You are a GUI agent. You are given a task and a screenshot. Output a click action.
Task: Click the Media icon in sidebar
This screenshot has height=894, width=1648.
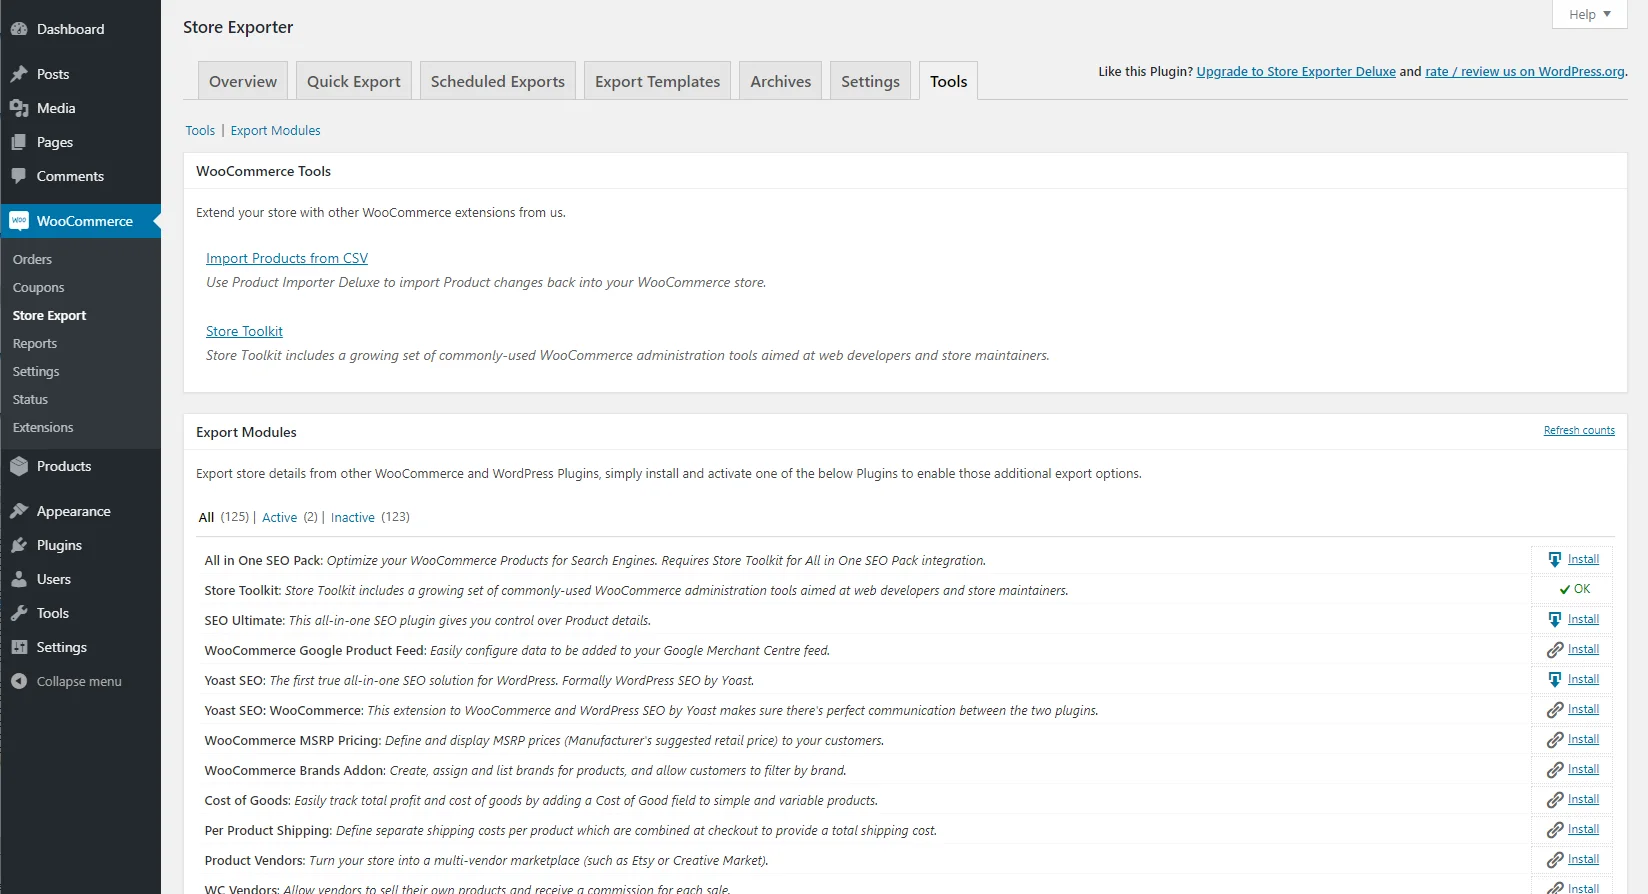click(x=19, y=108)
